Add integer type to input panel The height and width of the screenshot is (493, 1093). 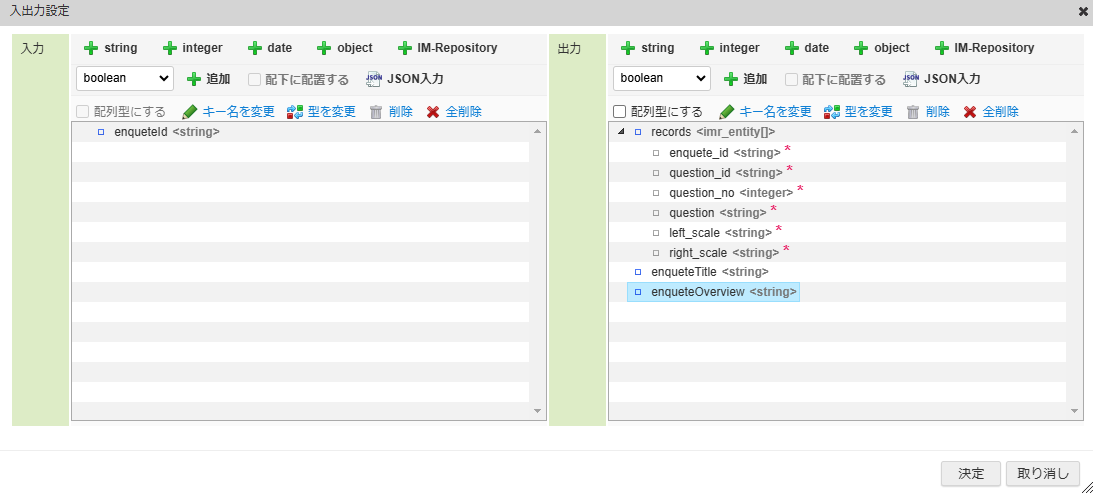tap(192, 48)
